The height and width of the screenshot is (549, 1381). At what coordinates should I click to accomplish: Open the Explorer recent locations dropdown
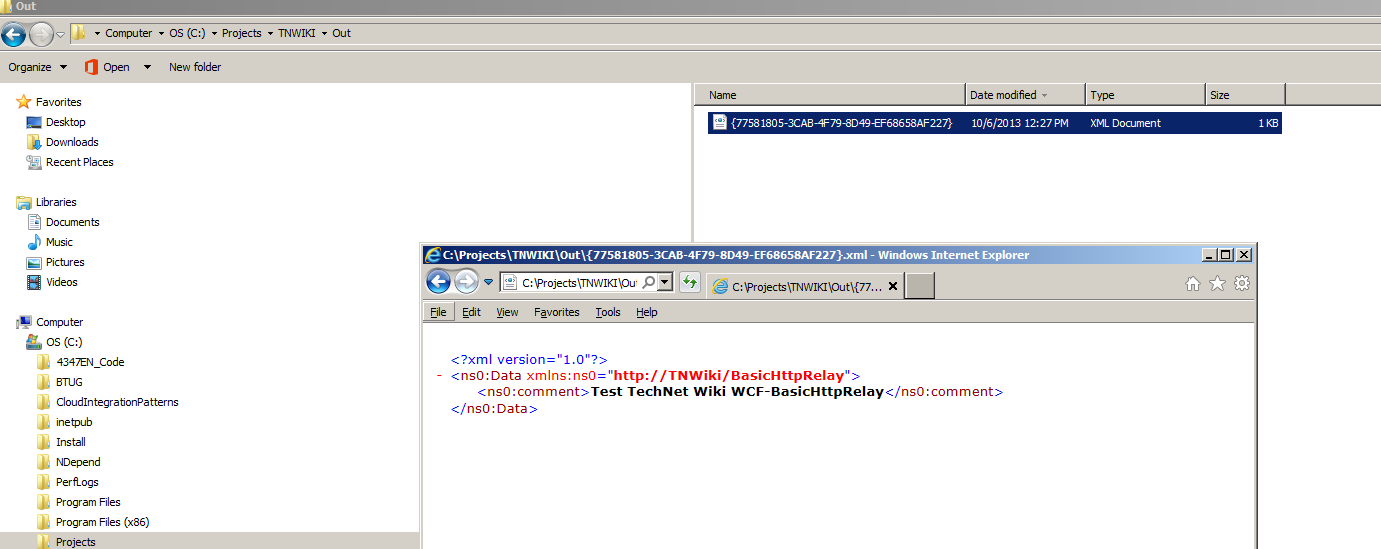(x=60, y=35)
